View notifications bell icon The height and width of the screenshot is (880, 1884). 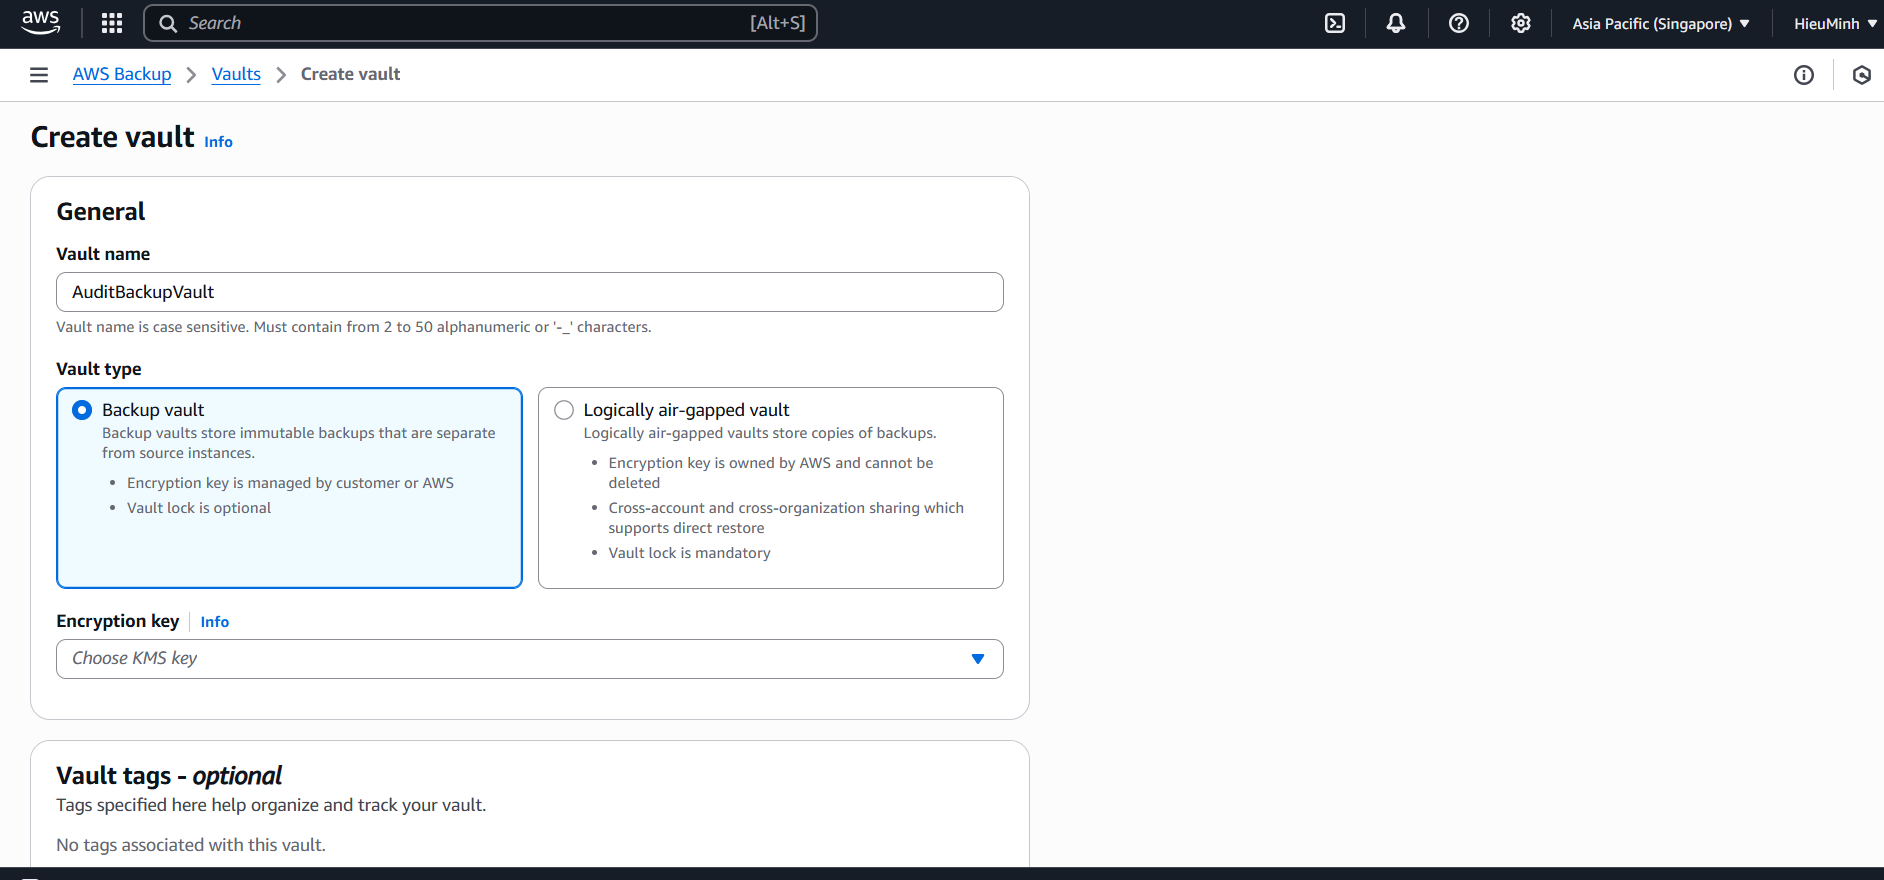point(1396,23)
